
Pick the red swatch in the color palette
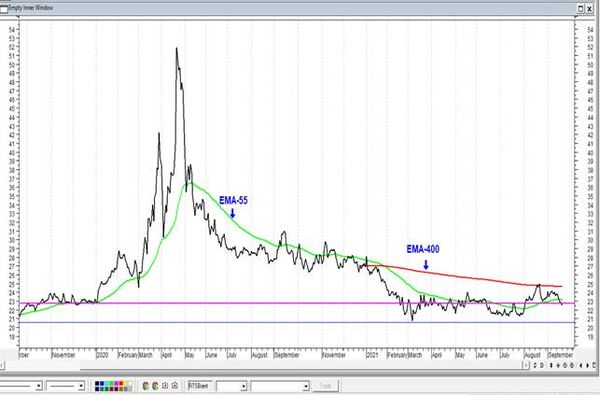click(121, 383)
